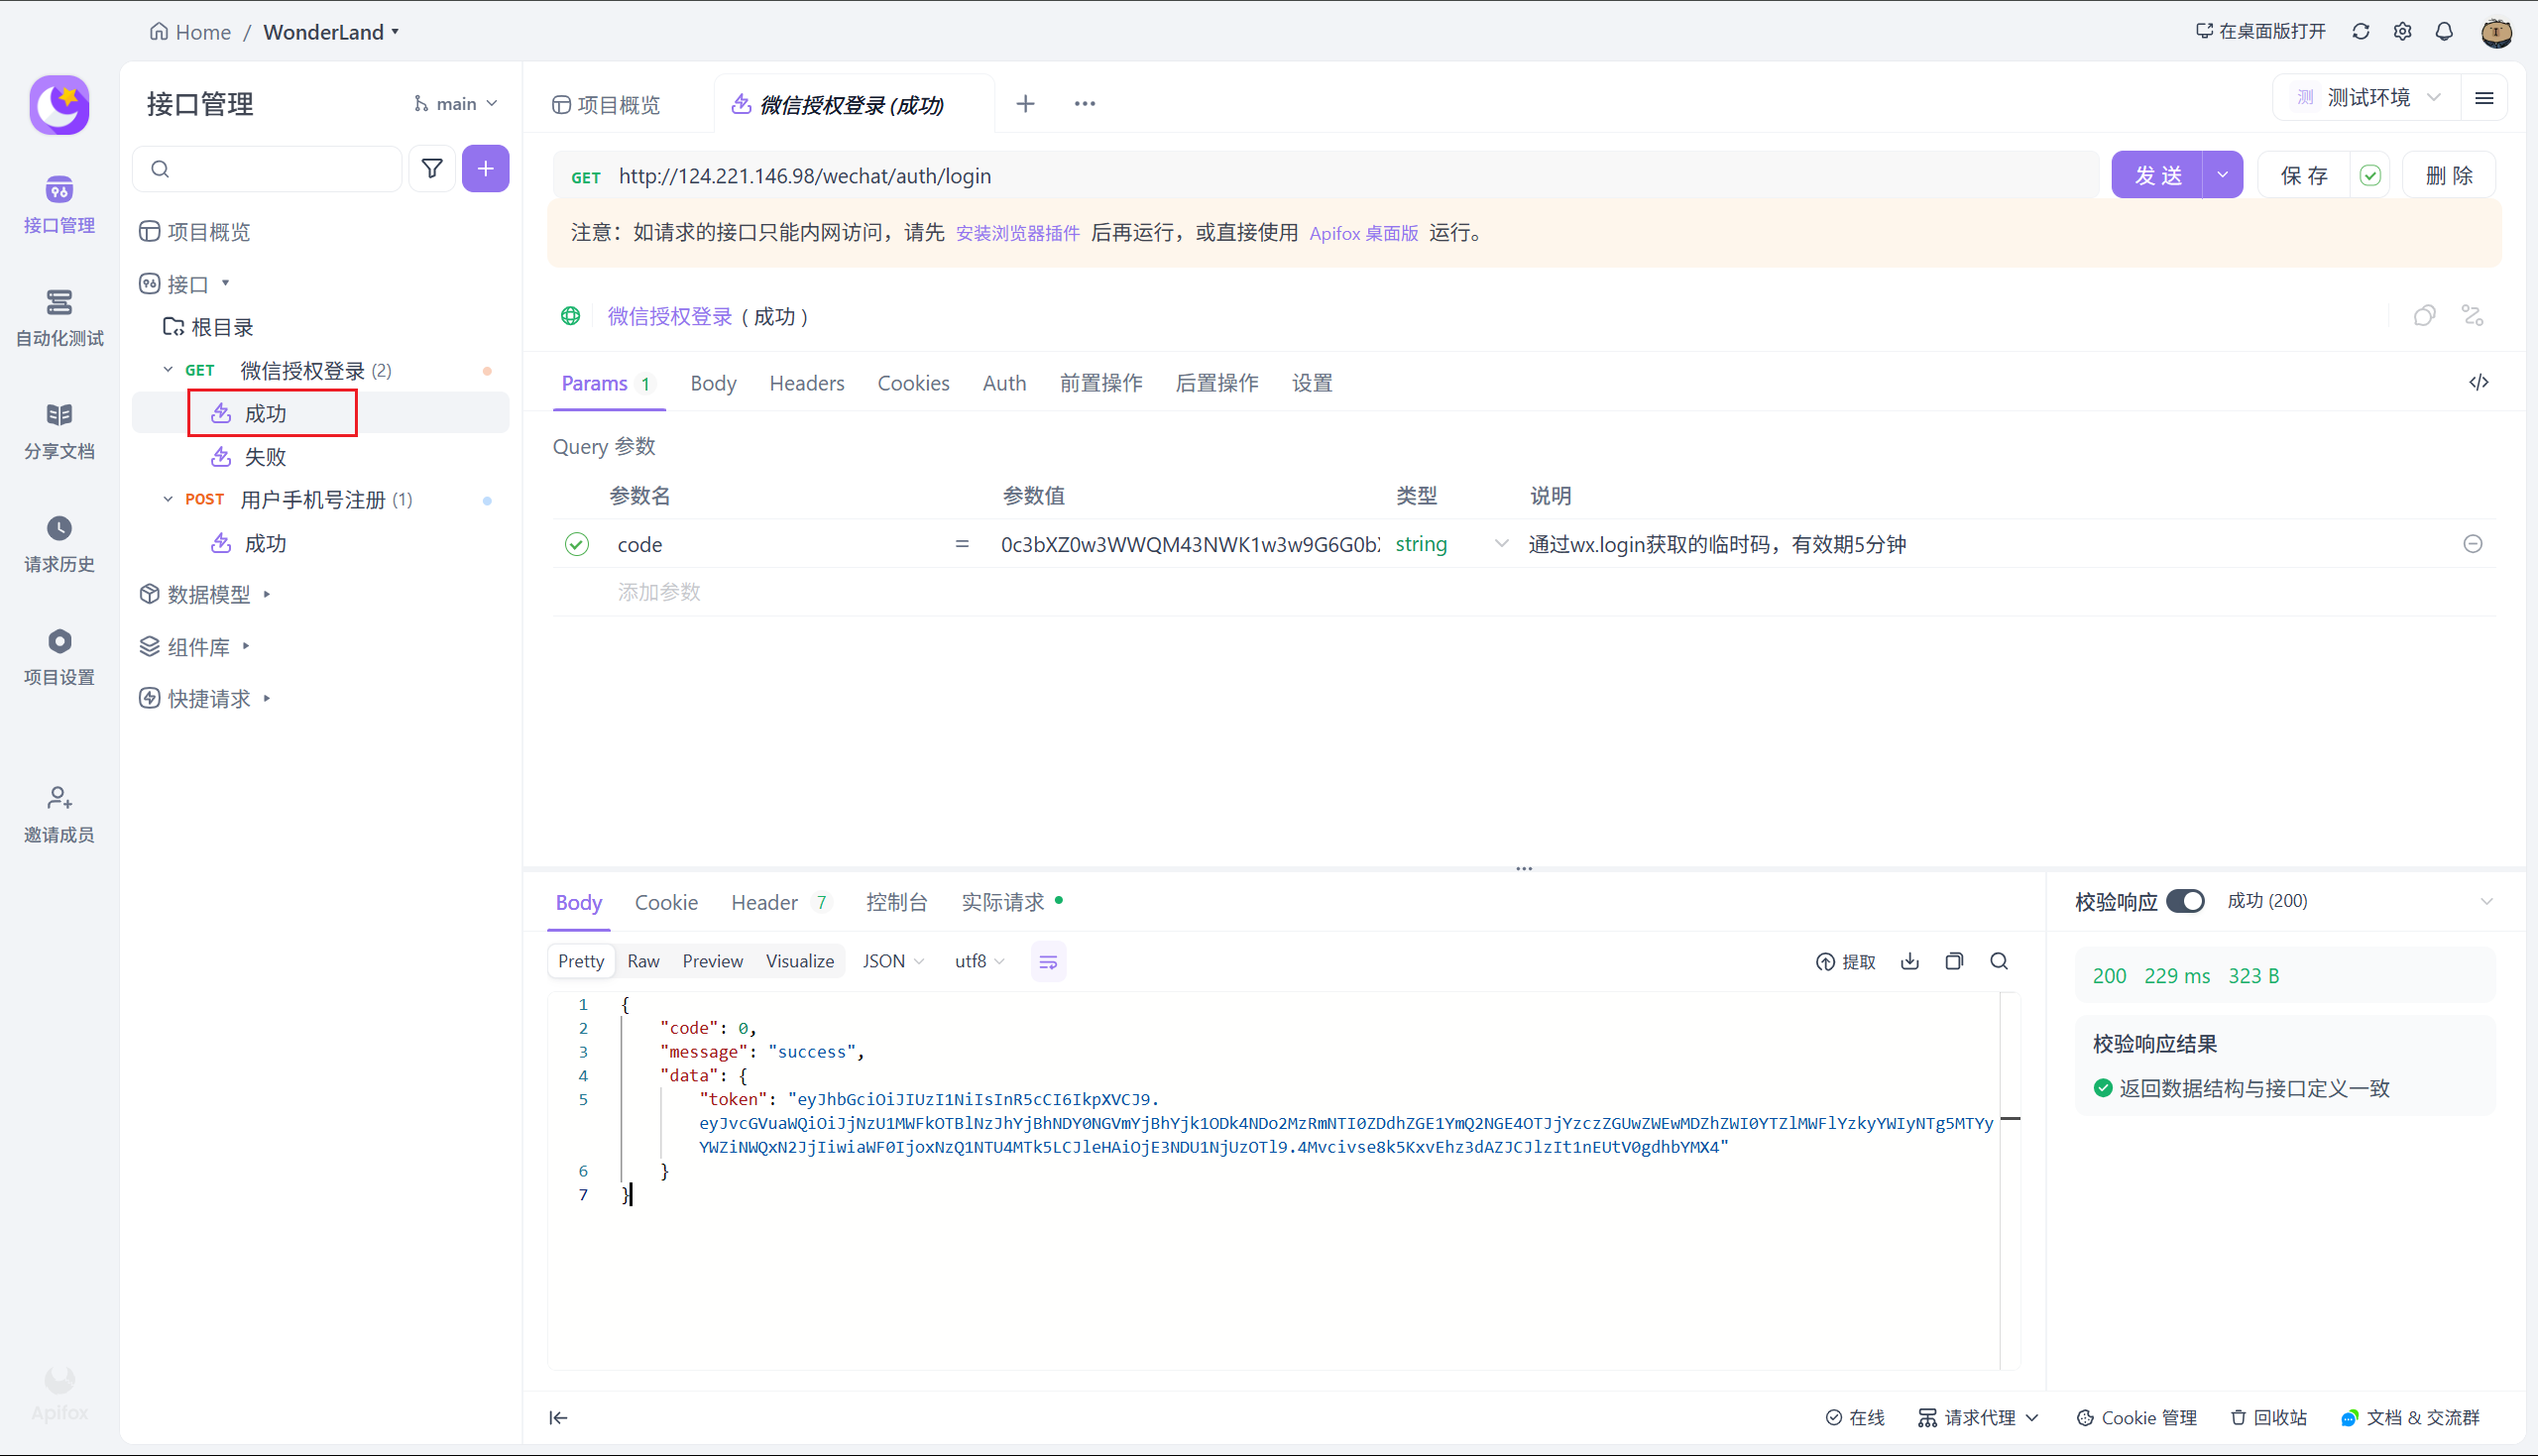Open the 安装浏览器插件 link
2538x1456 pixels.
[x=1017, y=233]
